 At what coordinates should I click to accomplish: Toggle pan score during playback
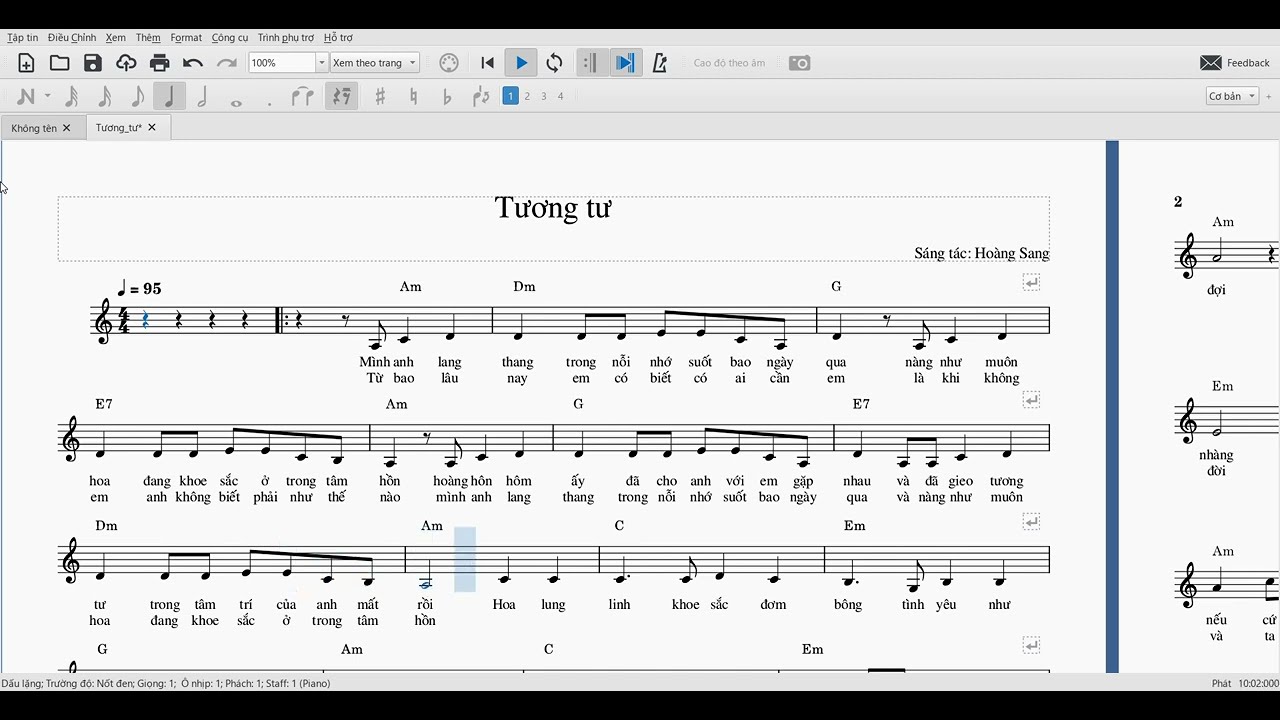(x=625, y=63)
